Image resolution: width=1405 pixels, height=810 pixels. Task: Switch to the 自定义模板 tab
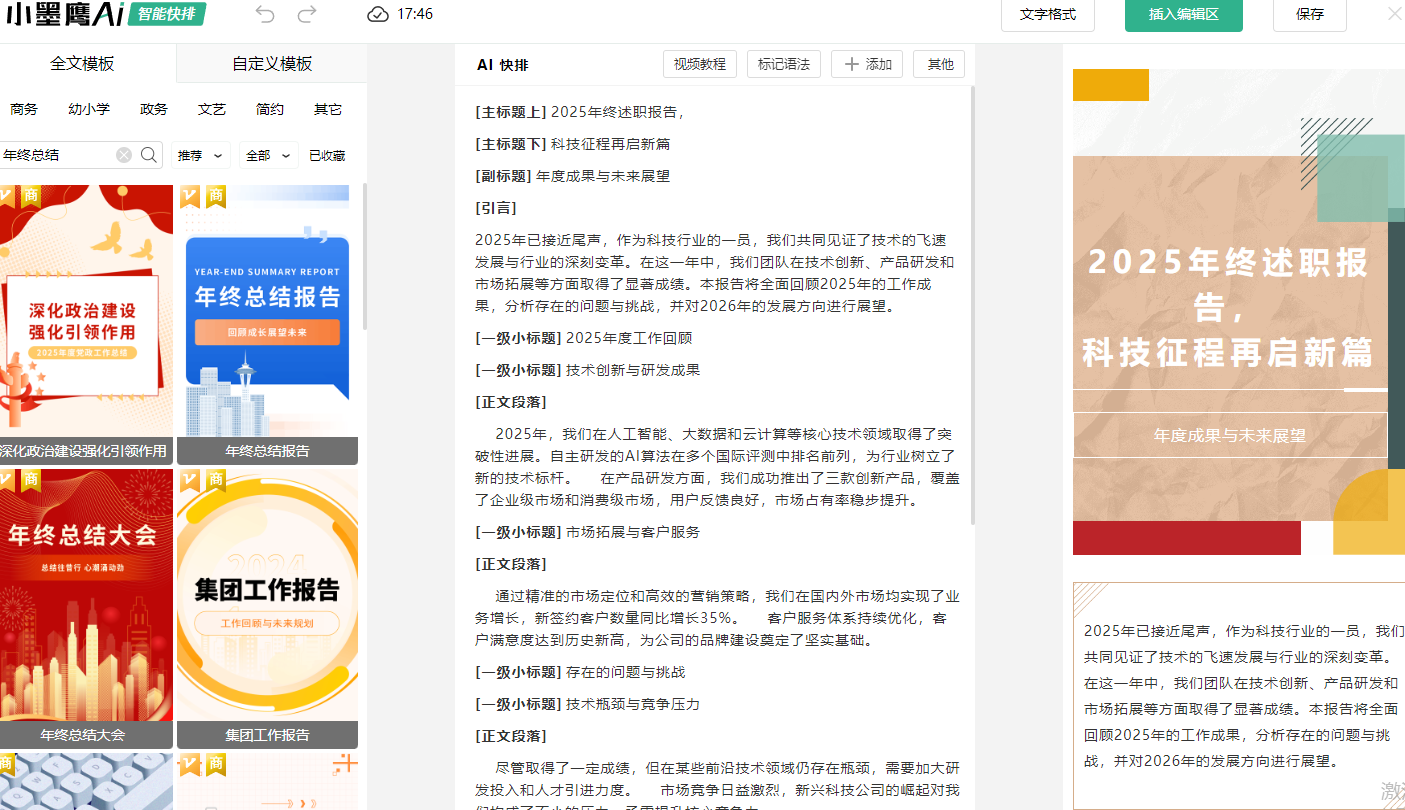[x=272, y=64]
